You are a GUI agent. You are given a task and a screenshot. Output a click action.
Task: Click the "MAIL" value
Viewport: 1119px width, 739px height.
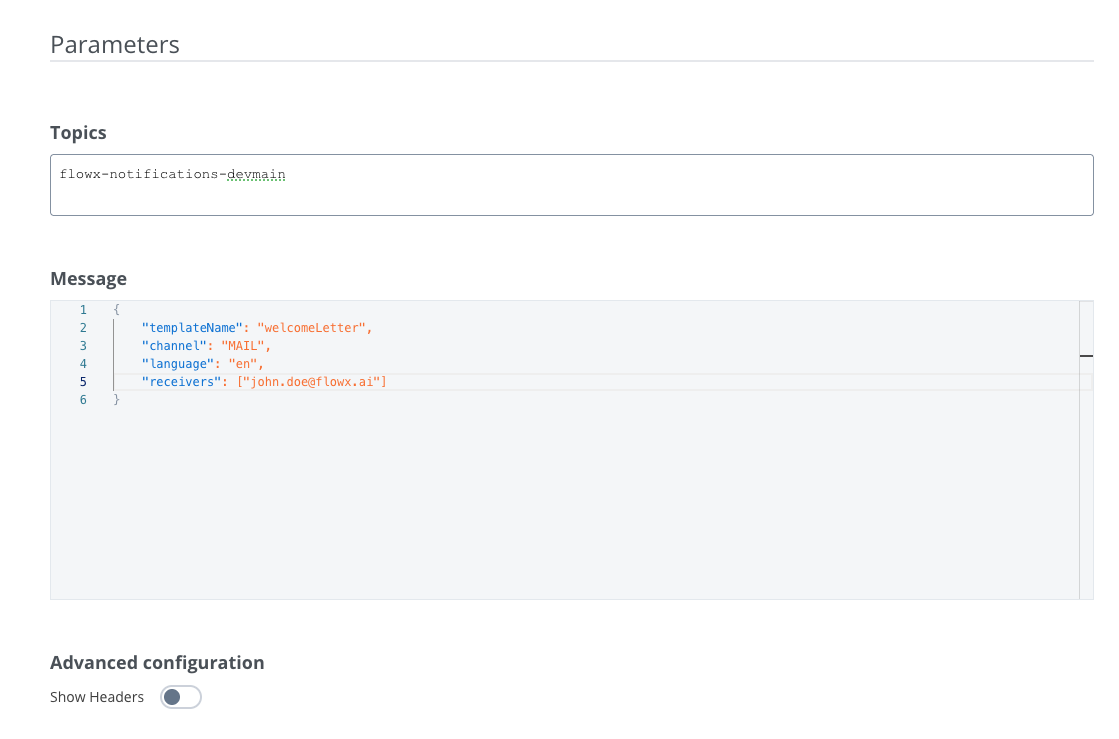tap(243, 346)
